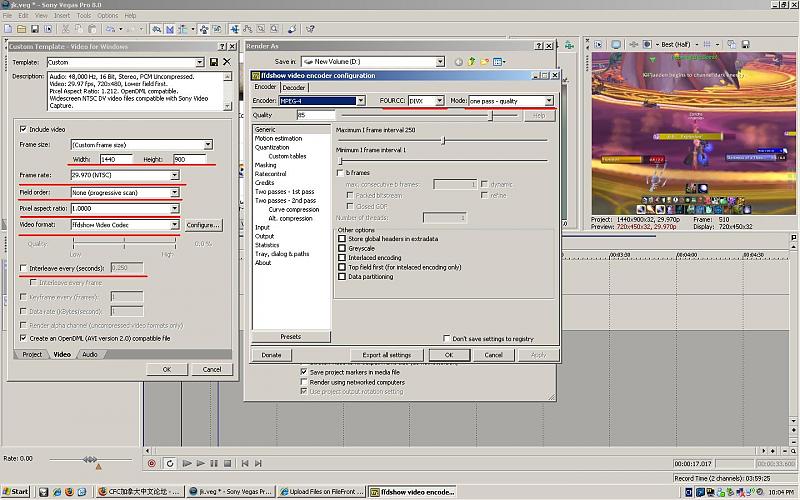
Task: Switch to the Audio tab in Custom Template
Action: click(x=90, y=354)
